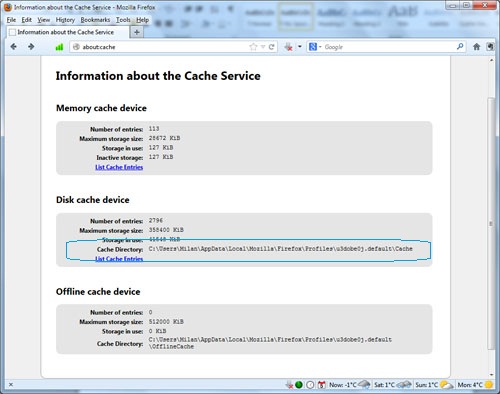Click the magnifier search icon
Screen dimensions: 500x394
coord(460,47)
